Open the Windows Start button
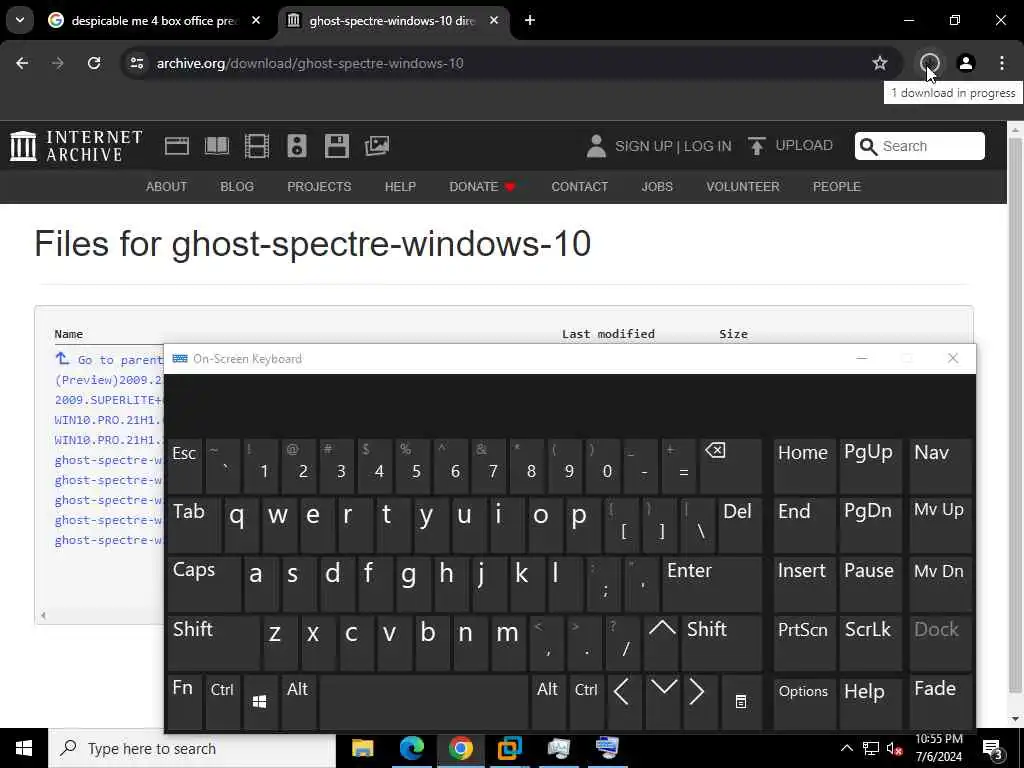 tap(24, 748)
